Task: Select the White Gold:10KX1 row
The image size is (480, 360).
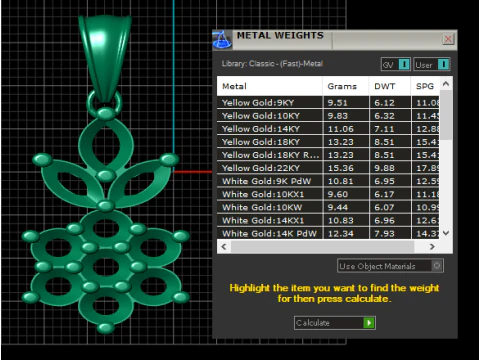Action: point(328,194)
